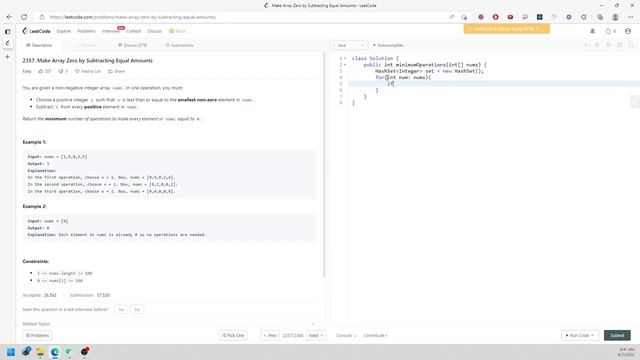Click Add to List
The image size is (640, 360).
(x=88, y=71)
